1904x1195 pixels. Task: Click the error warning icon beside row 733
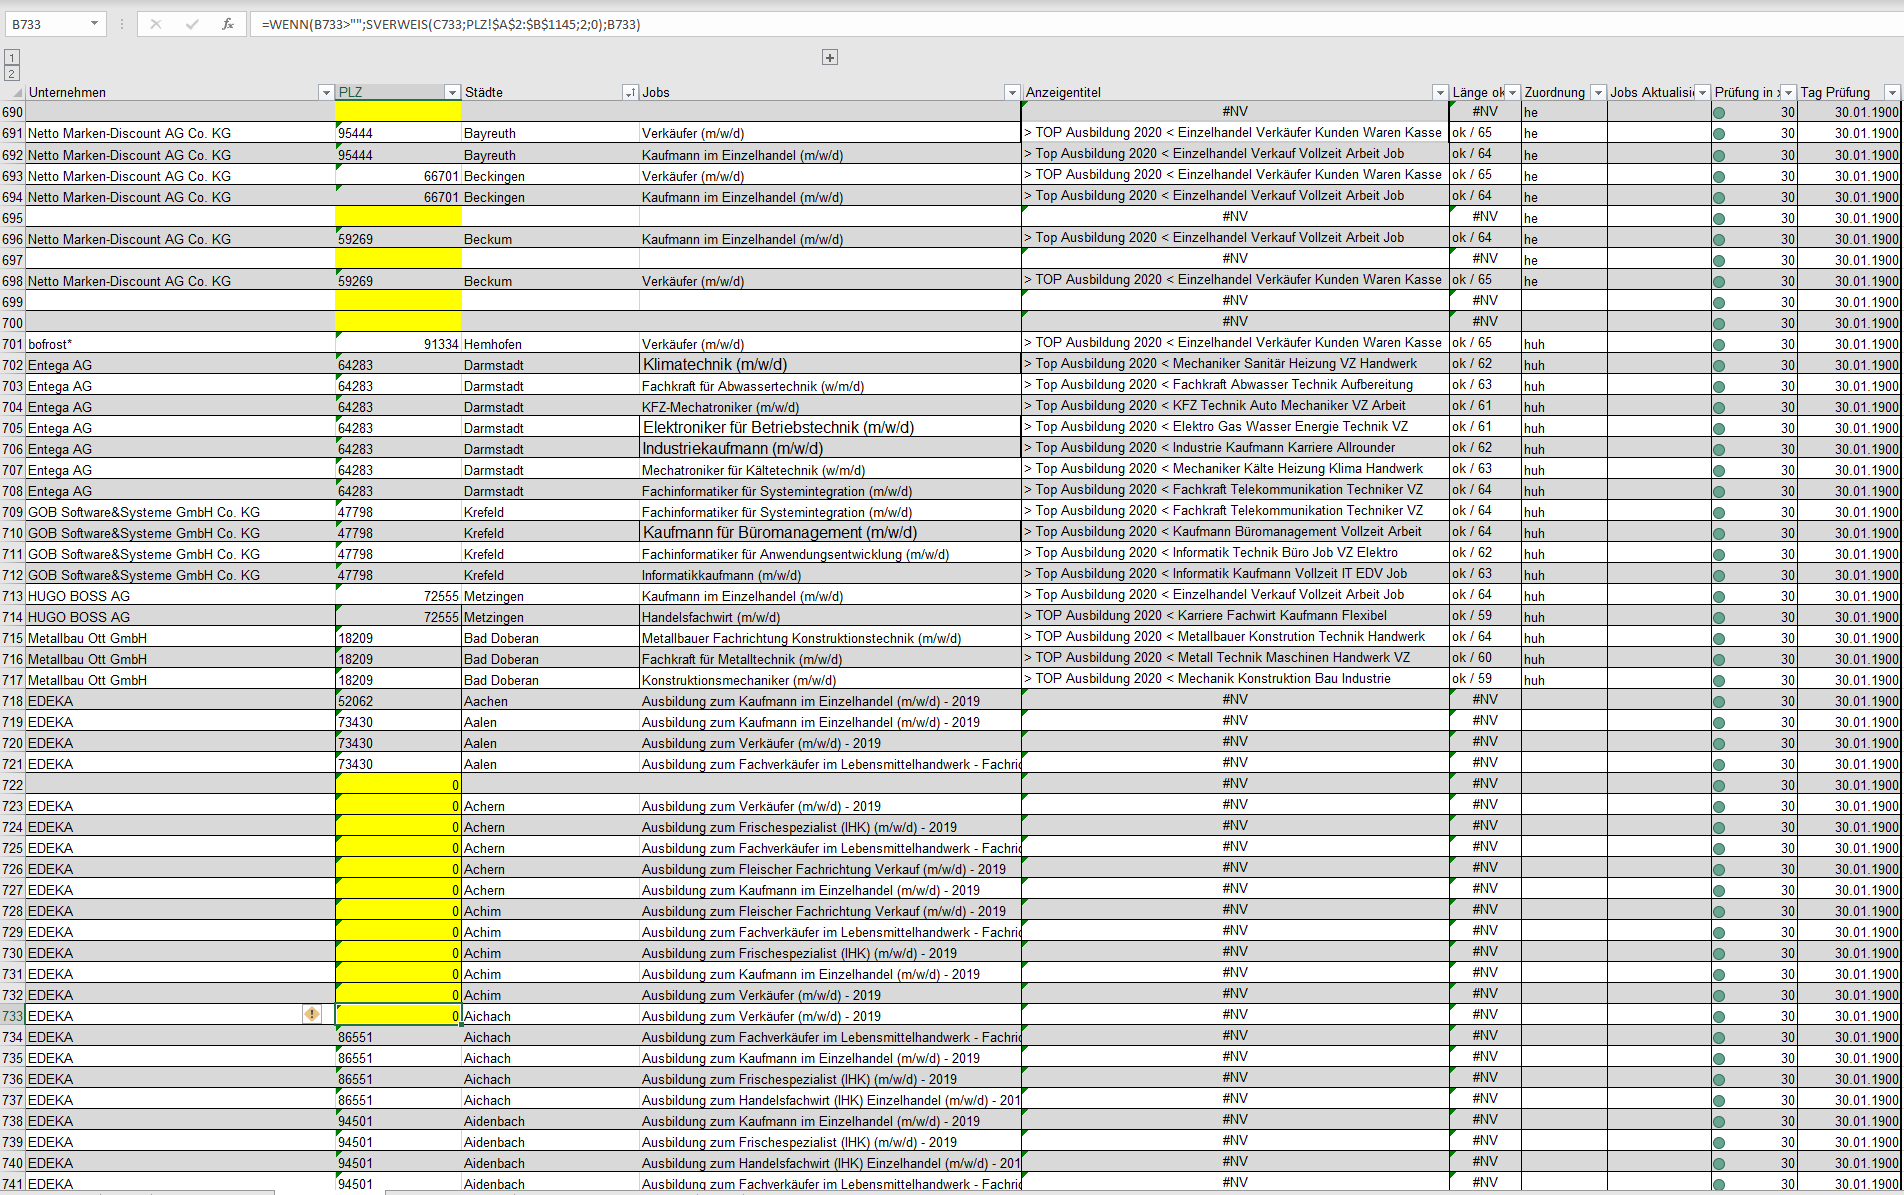[x=312, y=1014]
